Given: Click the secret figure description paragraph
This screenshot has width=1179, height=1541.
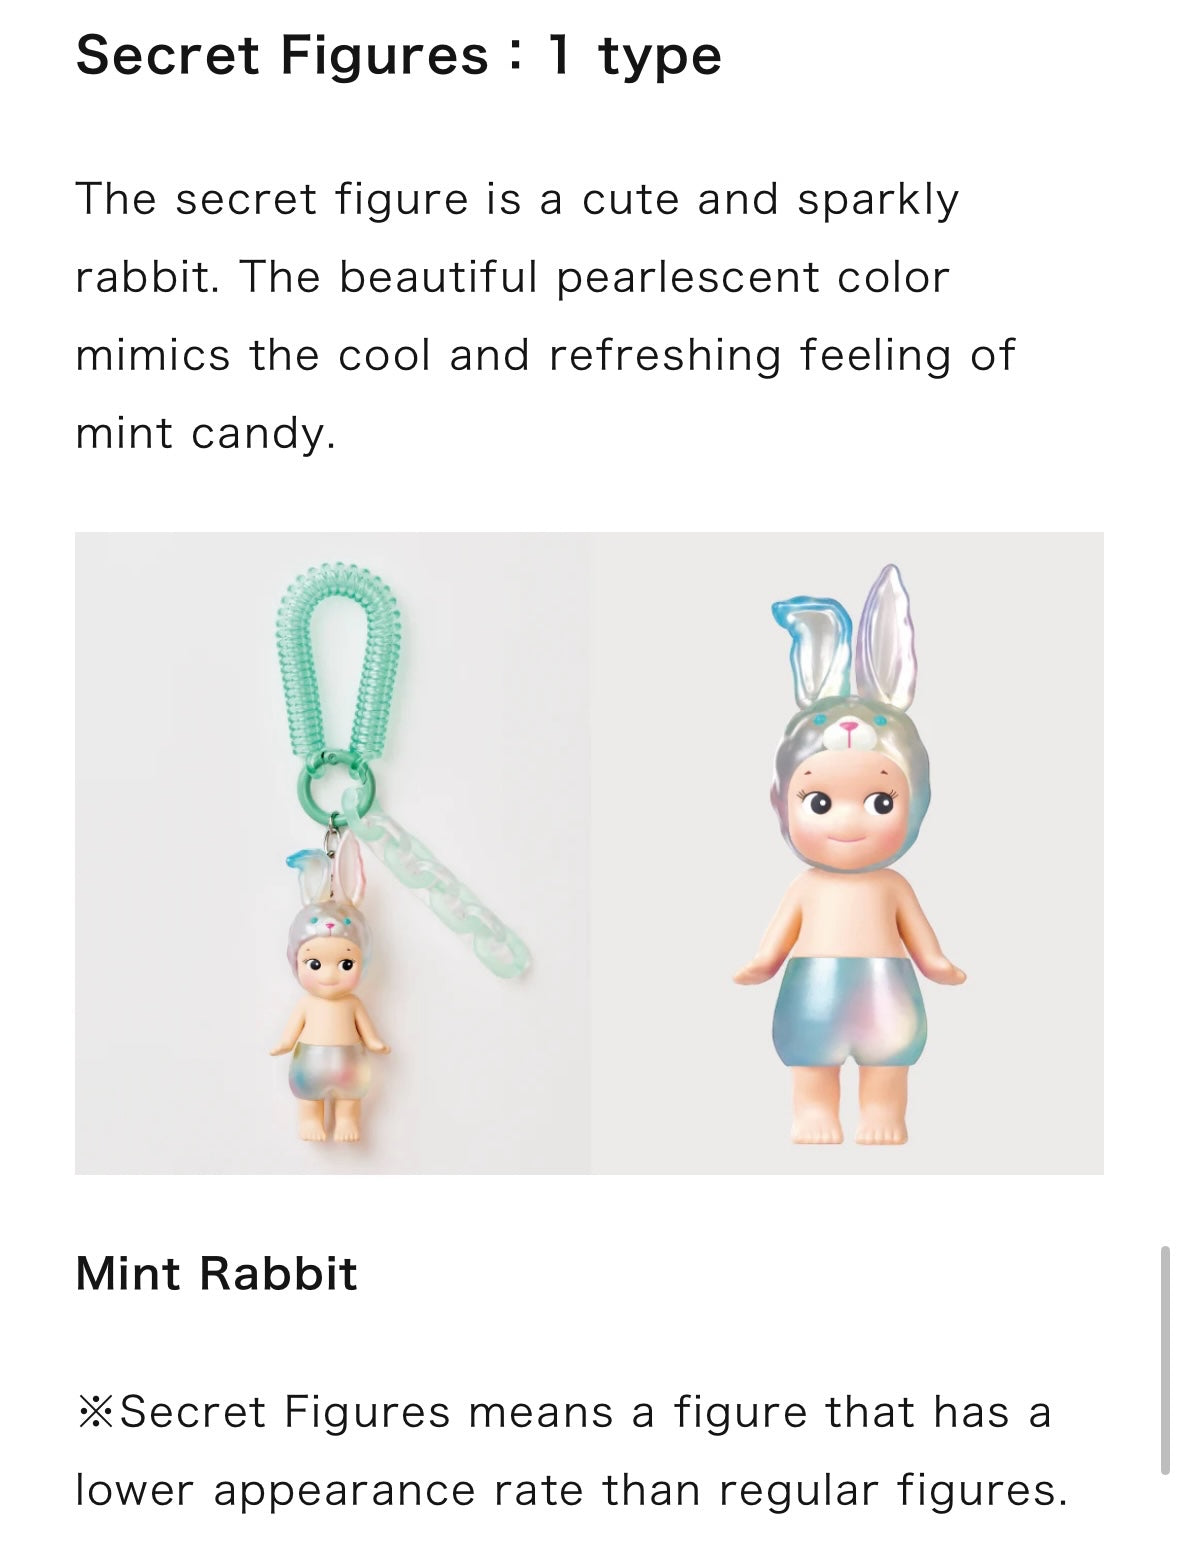Looking at the screenshot, I should [545, 316].
